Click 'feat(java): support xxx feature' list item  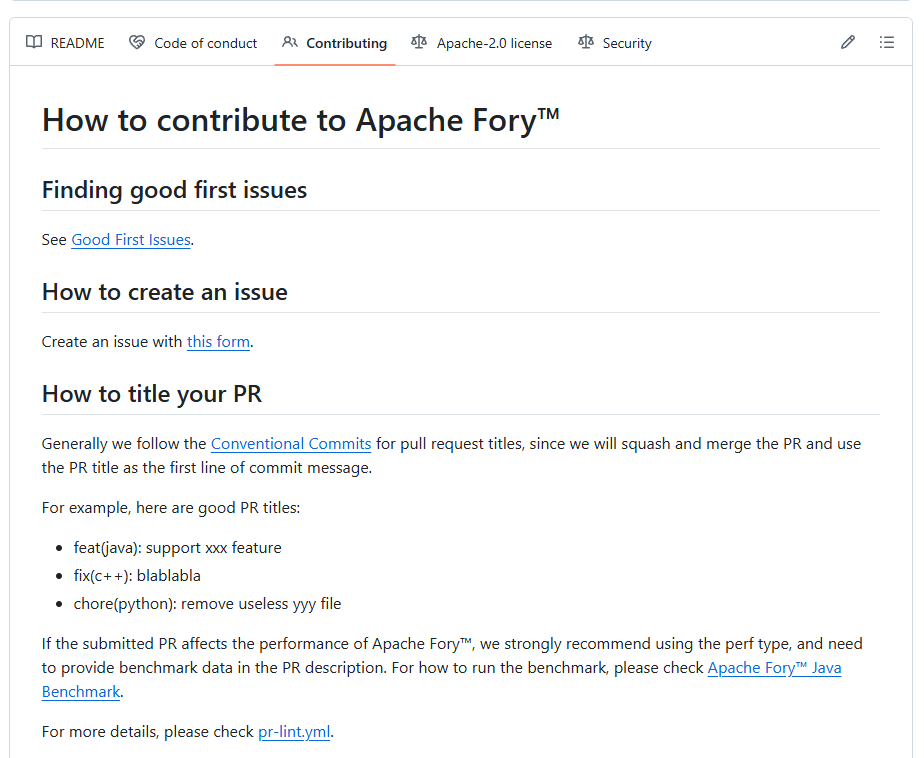coord(177,548)
